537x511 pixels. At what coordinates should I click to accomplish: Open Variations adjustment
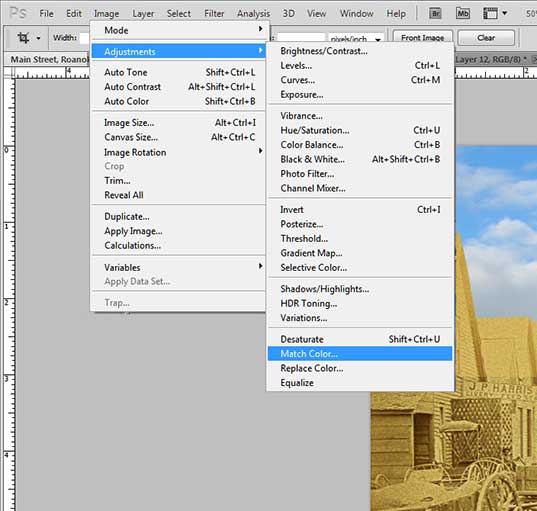[360, 318]
